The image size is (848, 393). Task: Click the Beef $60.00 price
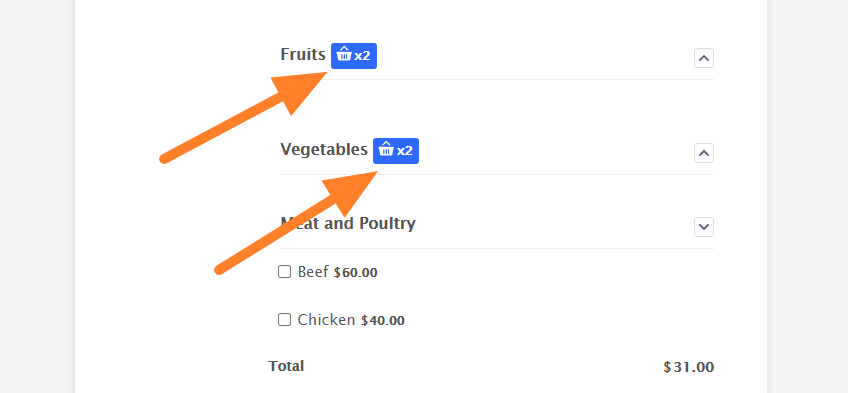tap(355, 272)
